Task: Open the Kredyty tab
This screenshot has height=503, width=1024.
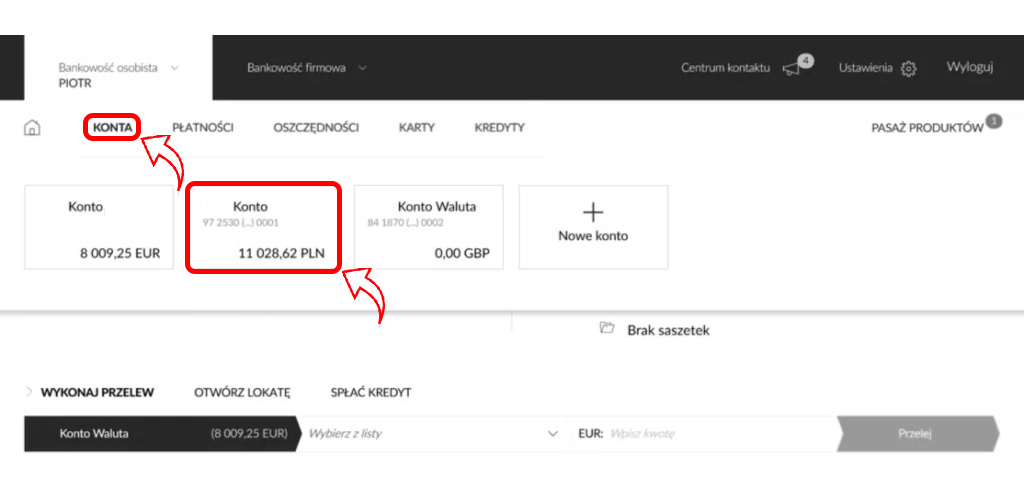Action: pyautogui.click(x=499, y=128)
